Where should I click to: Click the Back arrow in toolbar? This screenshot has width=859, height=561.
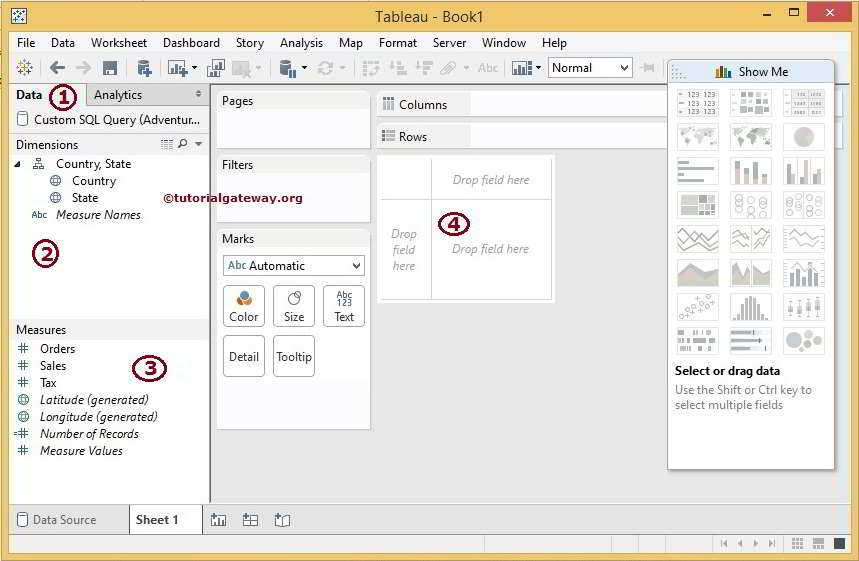[57, 68]
